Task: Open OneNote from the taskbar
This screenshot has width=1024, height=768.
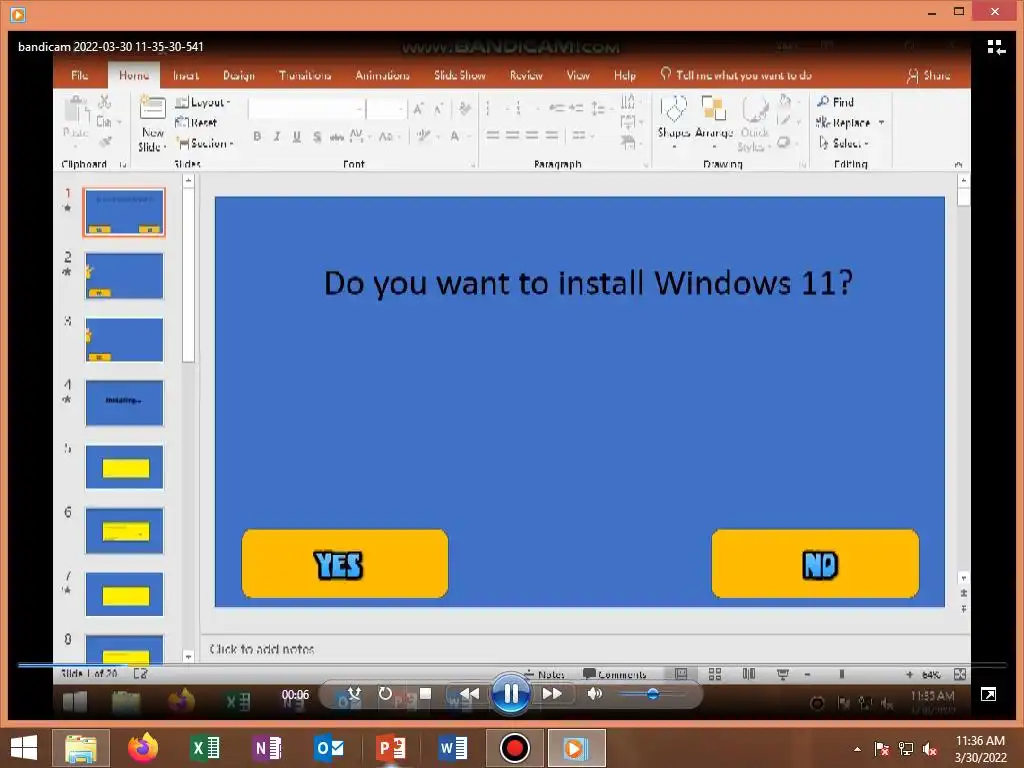Action: tap(267, 748)
